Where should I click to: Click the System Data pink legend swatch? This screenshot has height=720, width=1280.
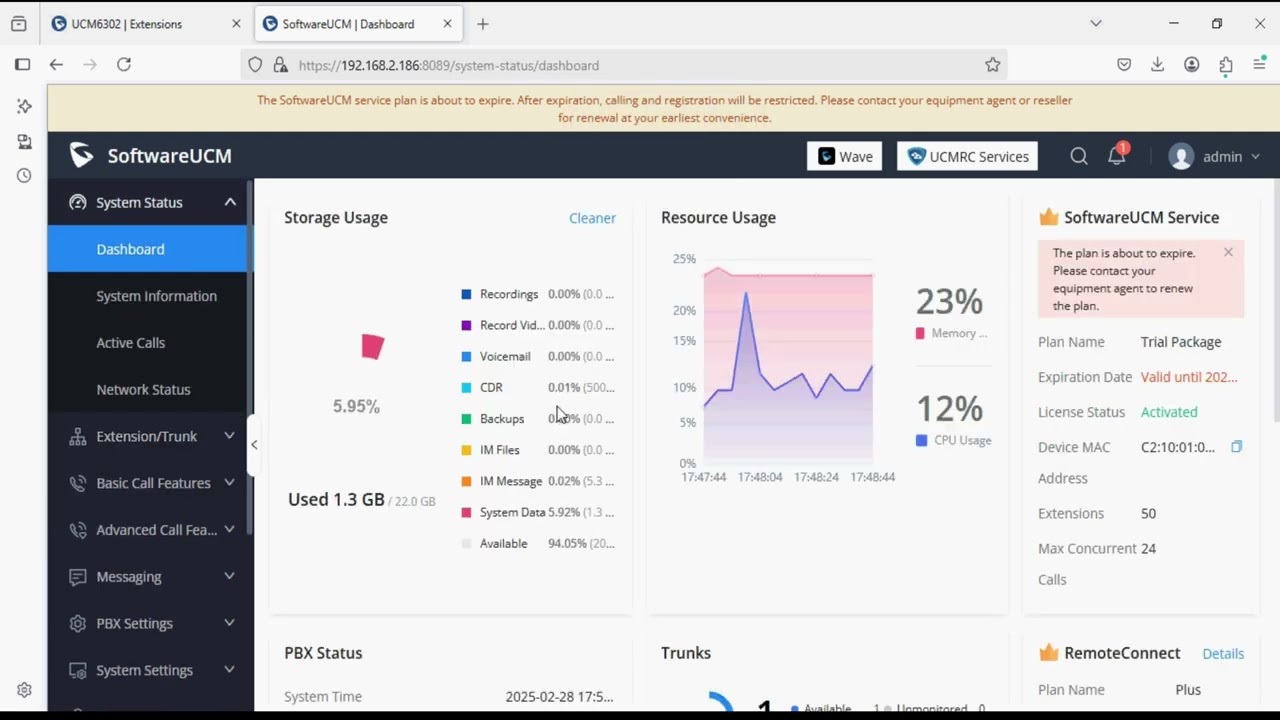tap(466, 512)
